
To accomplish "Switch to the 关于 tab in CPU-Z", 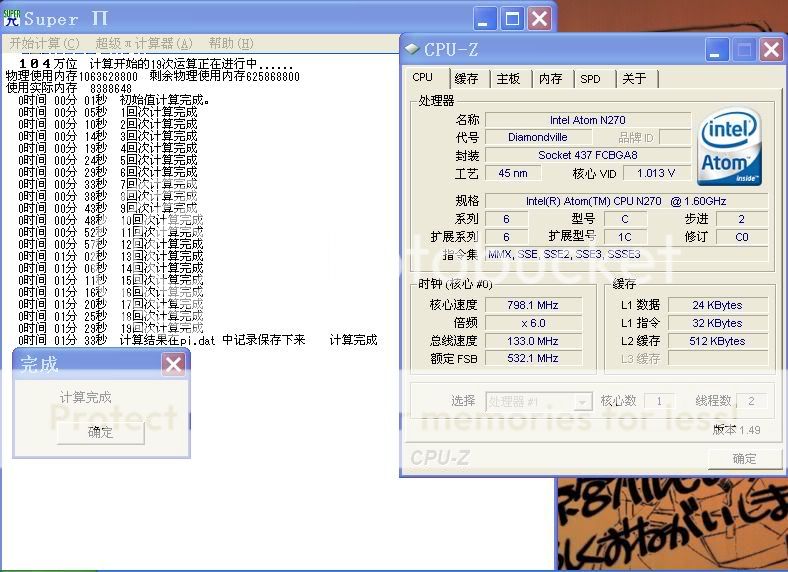I will (x=634, y=79).
